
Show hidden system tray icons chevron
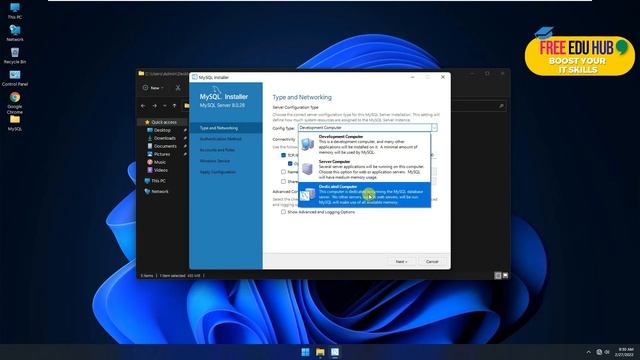[x=588, y=352]
